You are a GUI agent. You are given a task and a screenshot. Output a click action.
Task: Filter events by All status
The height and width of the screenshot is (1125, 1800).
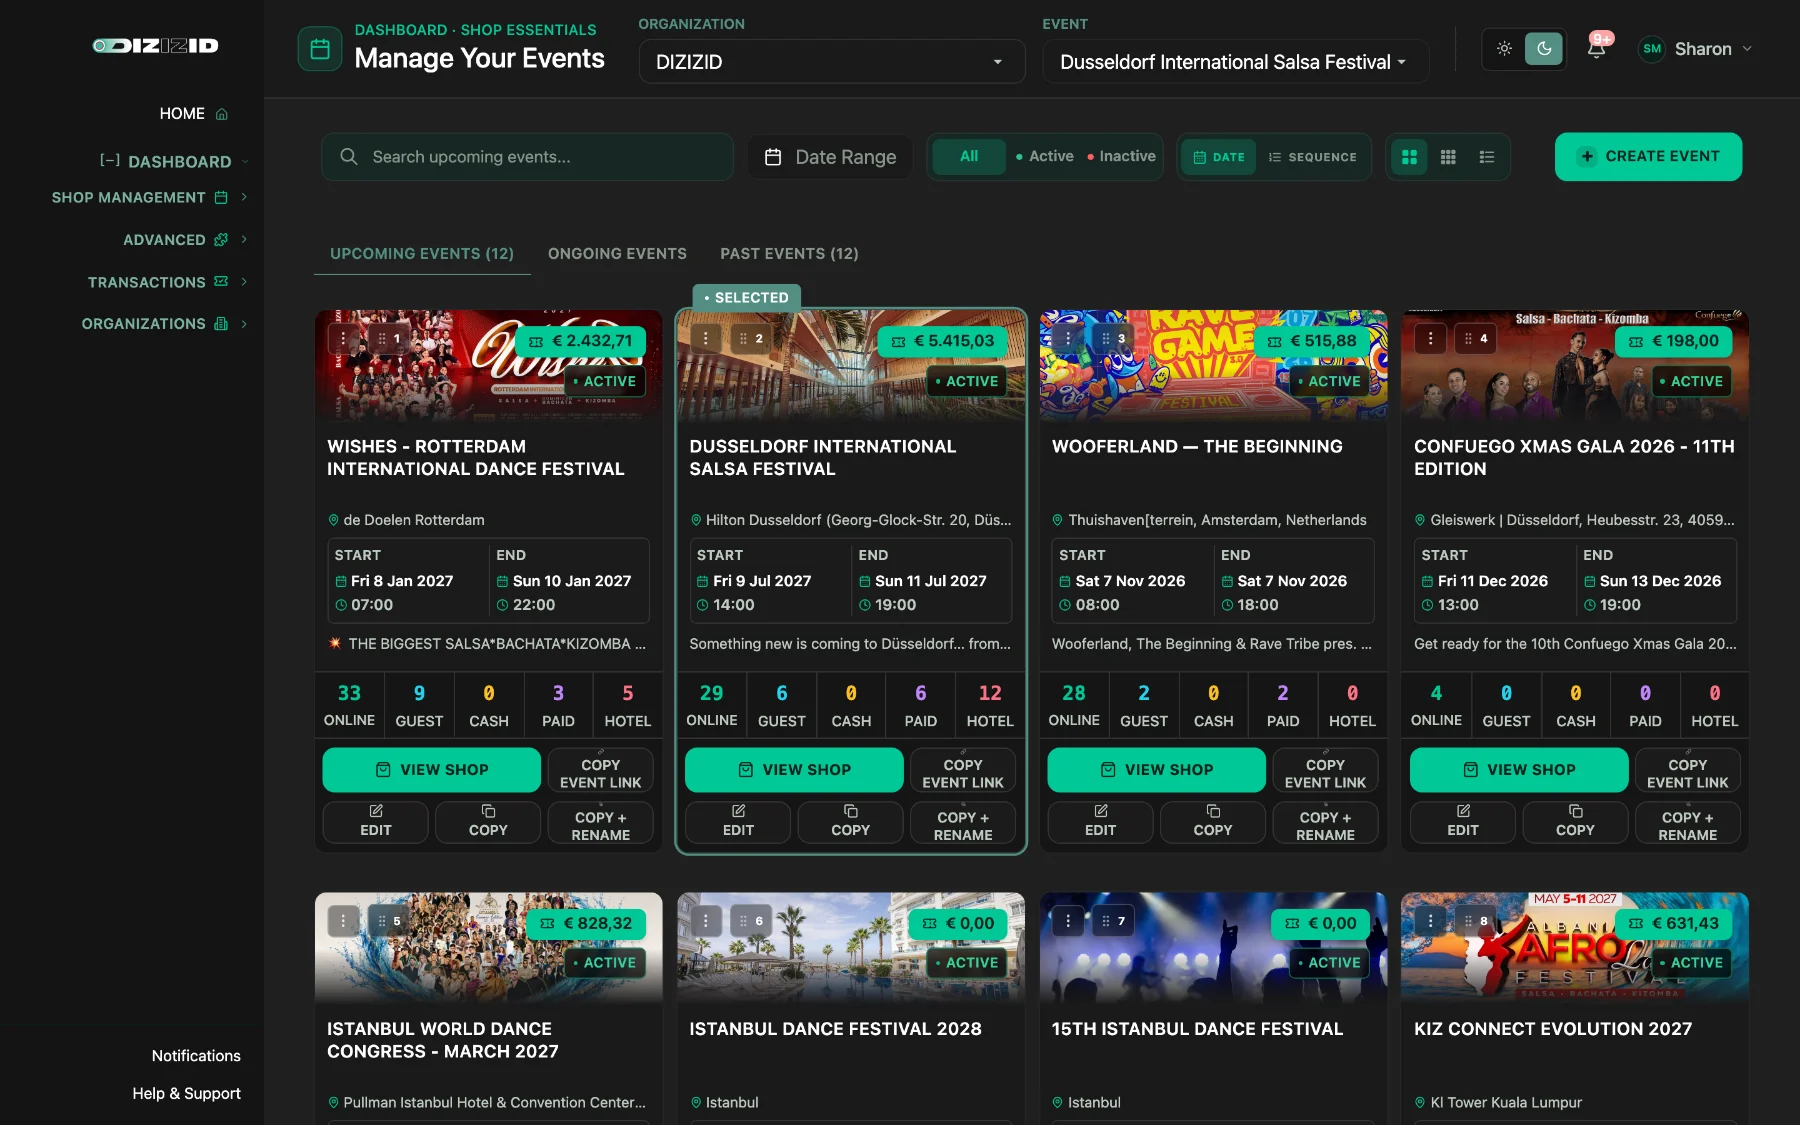click(969, 157)
